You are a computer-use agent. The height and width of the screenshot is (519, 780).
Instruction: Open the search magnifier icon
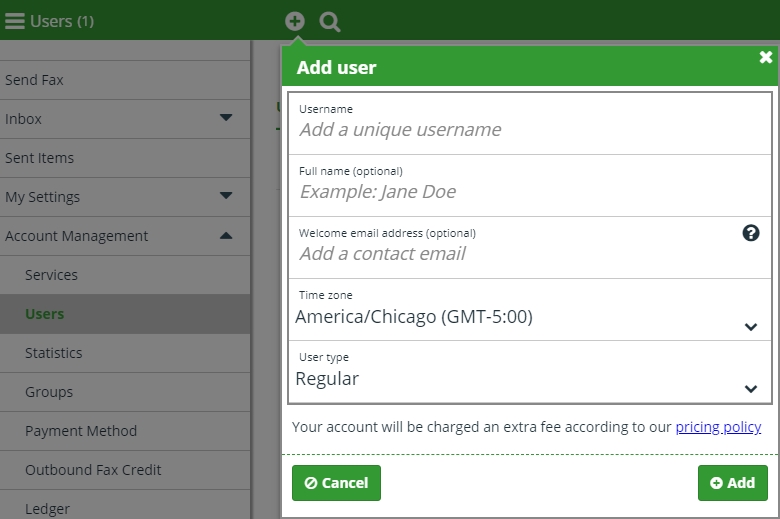330,22
